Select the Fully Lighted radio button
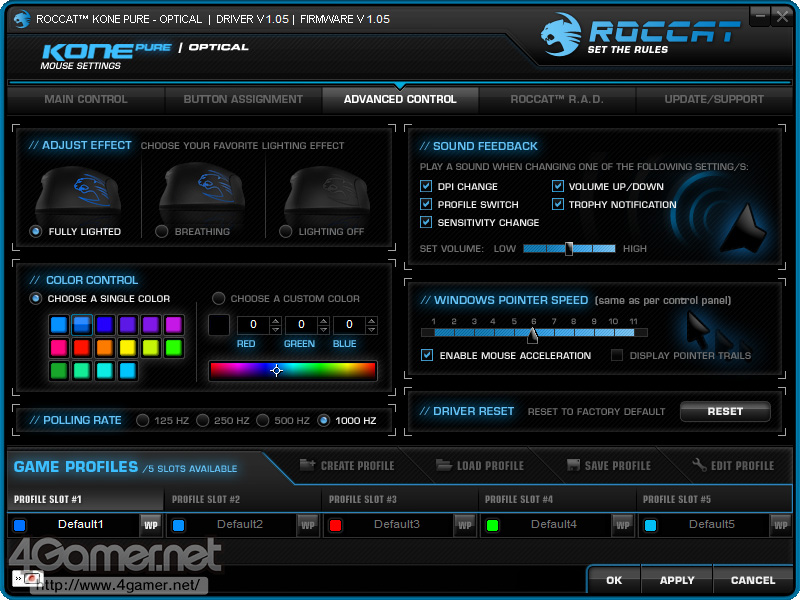Viewport: 800px width, 600px height. coord(35,232)
